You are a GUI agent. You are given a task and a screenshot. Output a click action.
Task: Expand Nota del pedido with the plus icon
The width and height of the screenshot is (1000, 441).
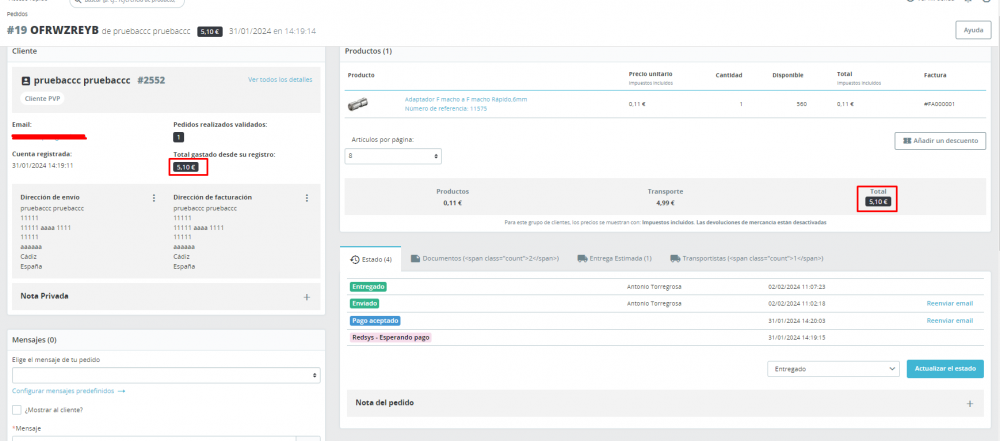970,403
